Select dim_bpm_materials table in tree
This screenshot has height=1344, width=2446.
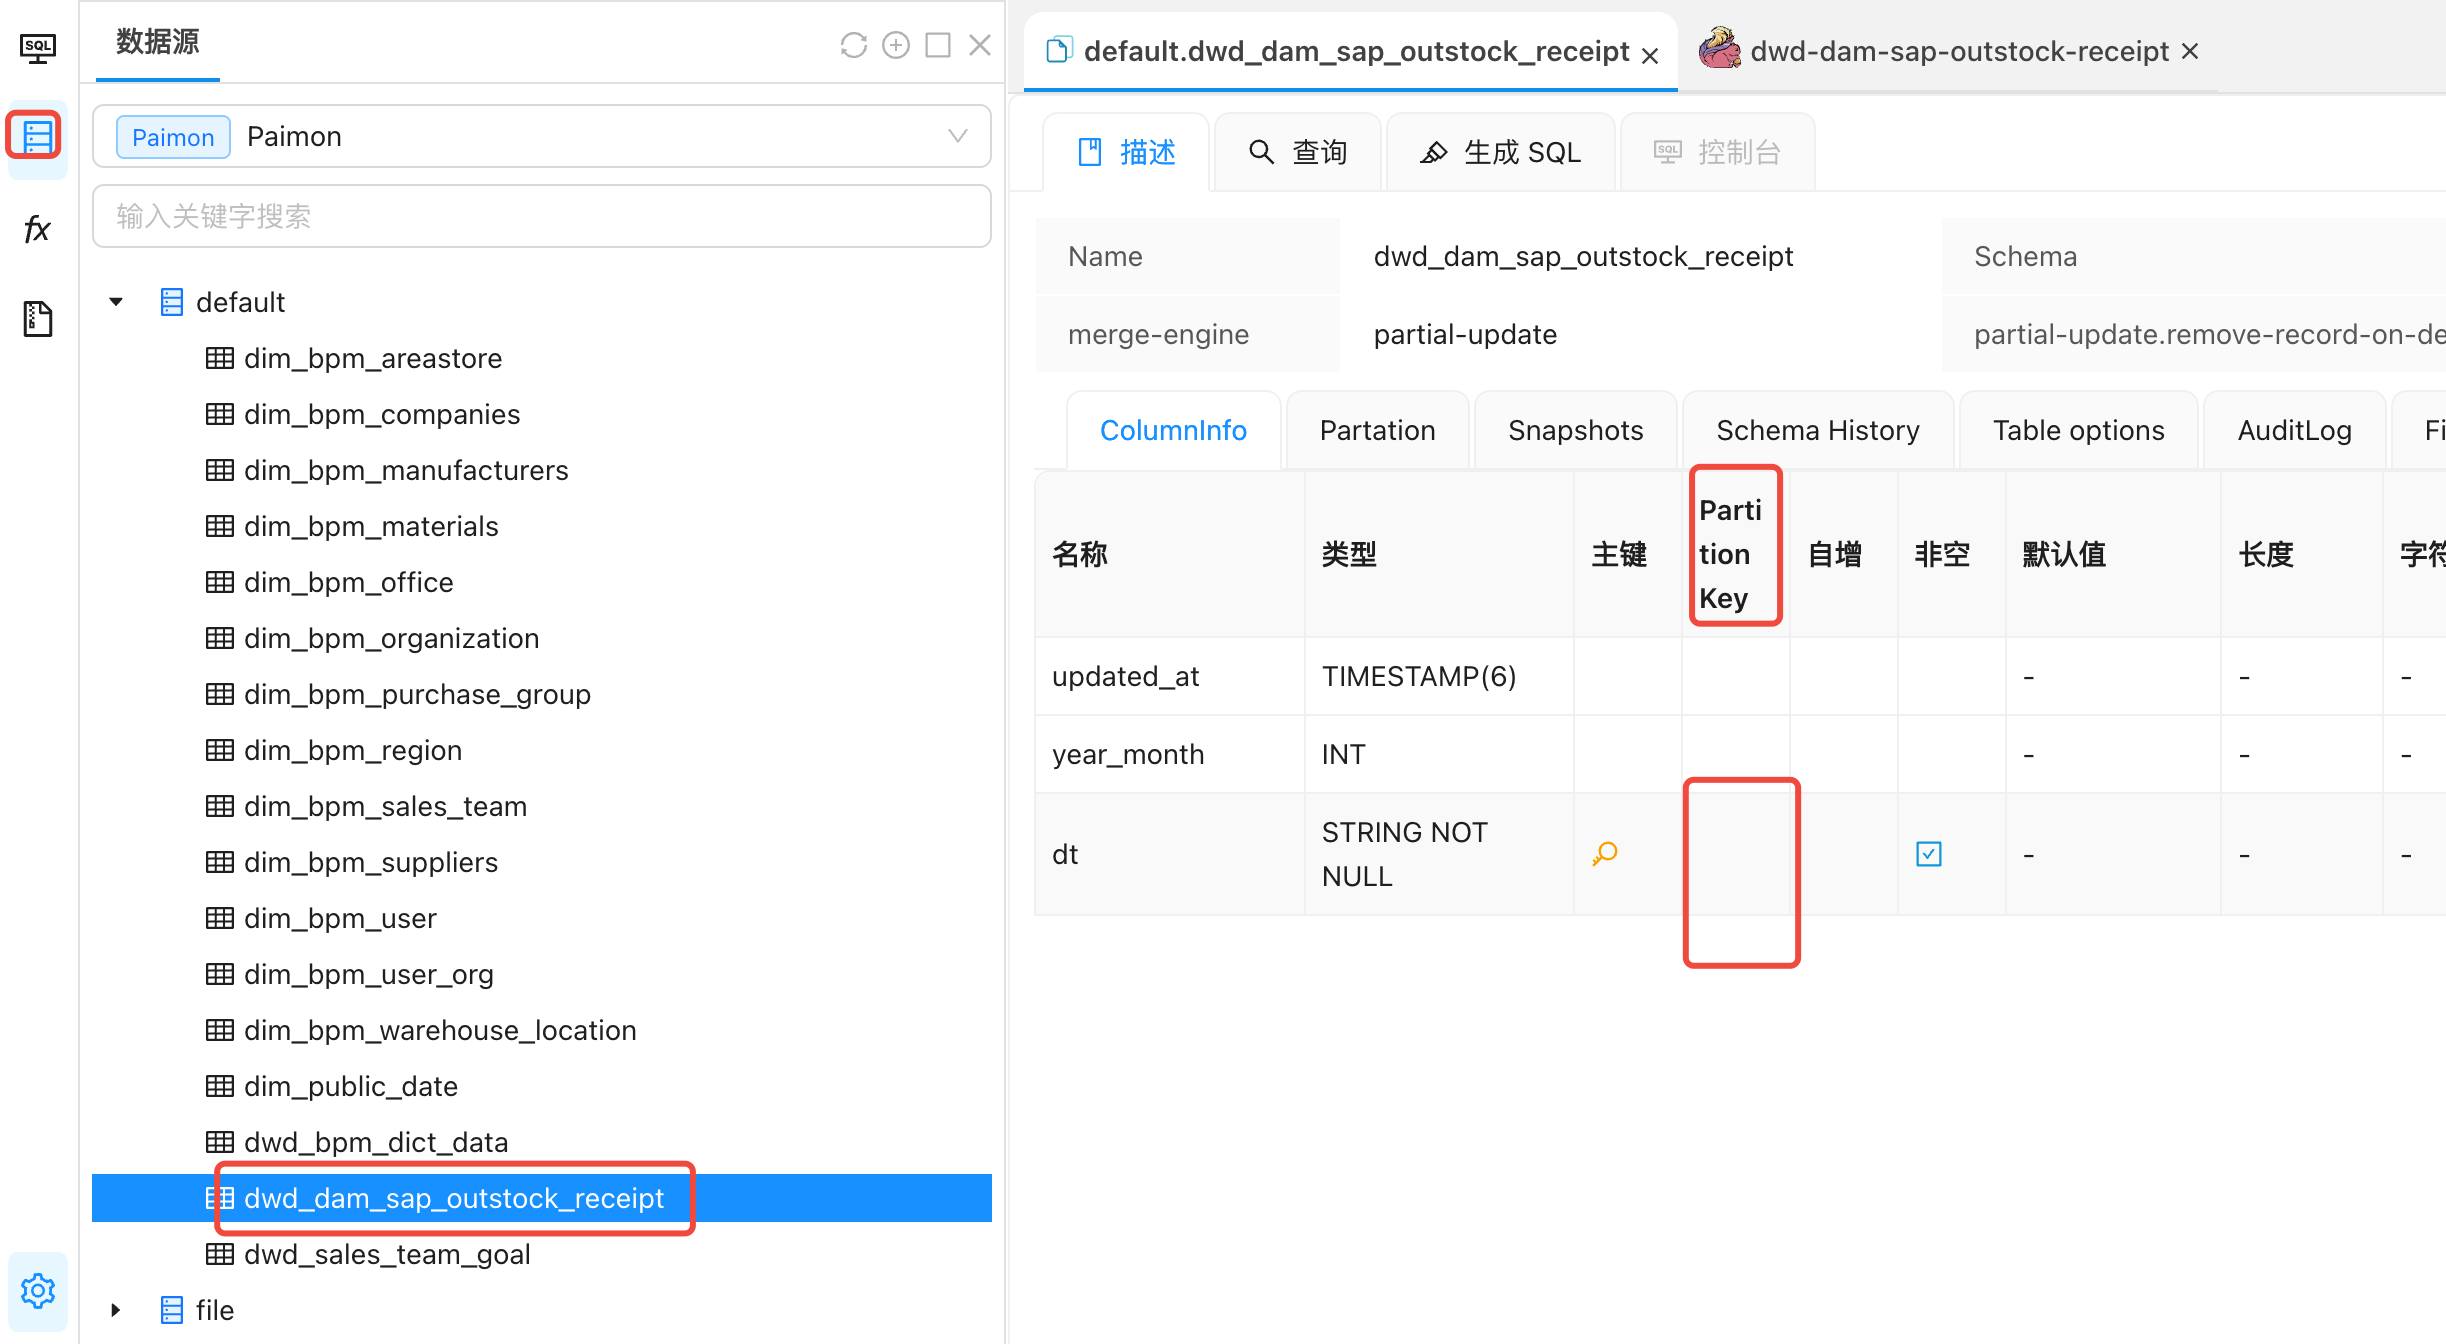click(x=371, y=526)
